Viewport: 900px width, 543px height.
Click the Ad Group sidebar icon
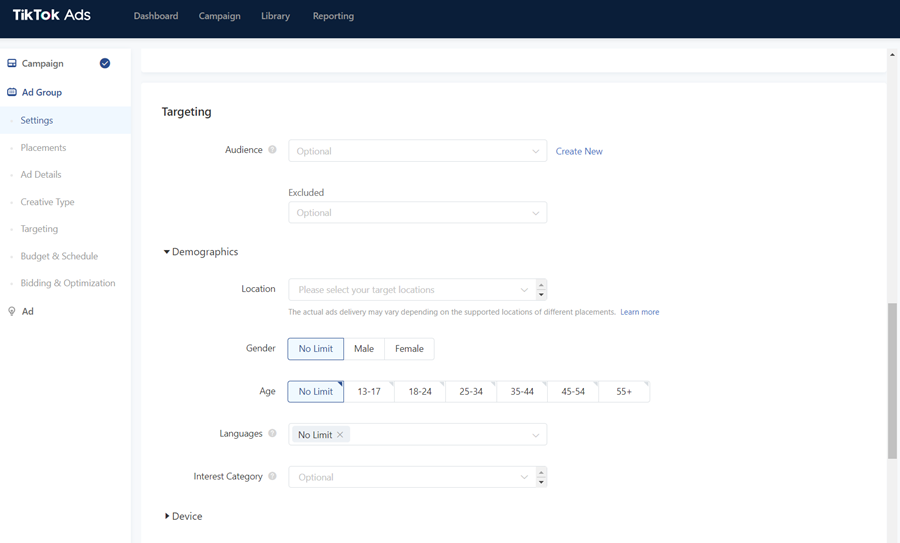11,92
